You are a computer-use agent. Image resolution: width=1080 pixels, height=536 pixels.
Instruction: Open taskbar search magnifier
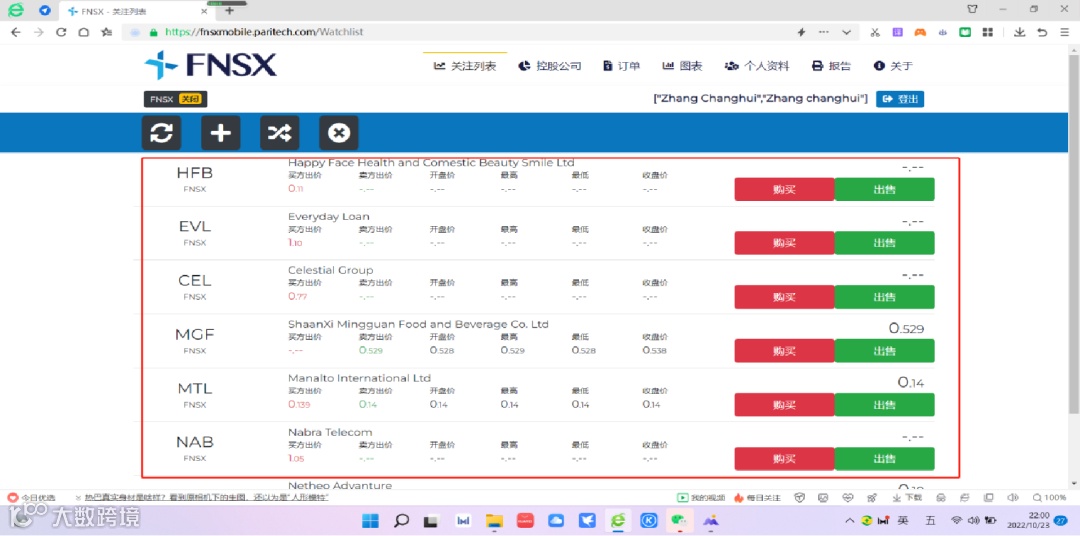(402, 521)
